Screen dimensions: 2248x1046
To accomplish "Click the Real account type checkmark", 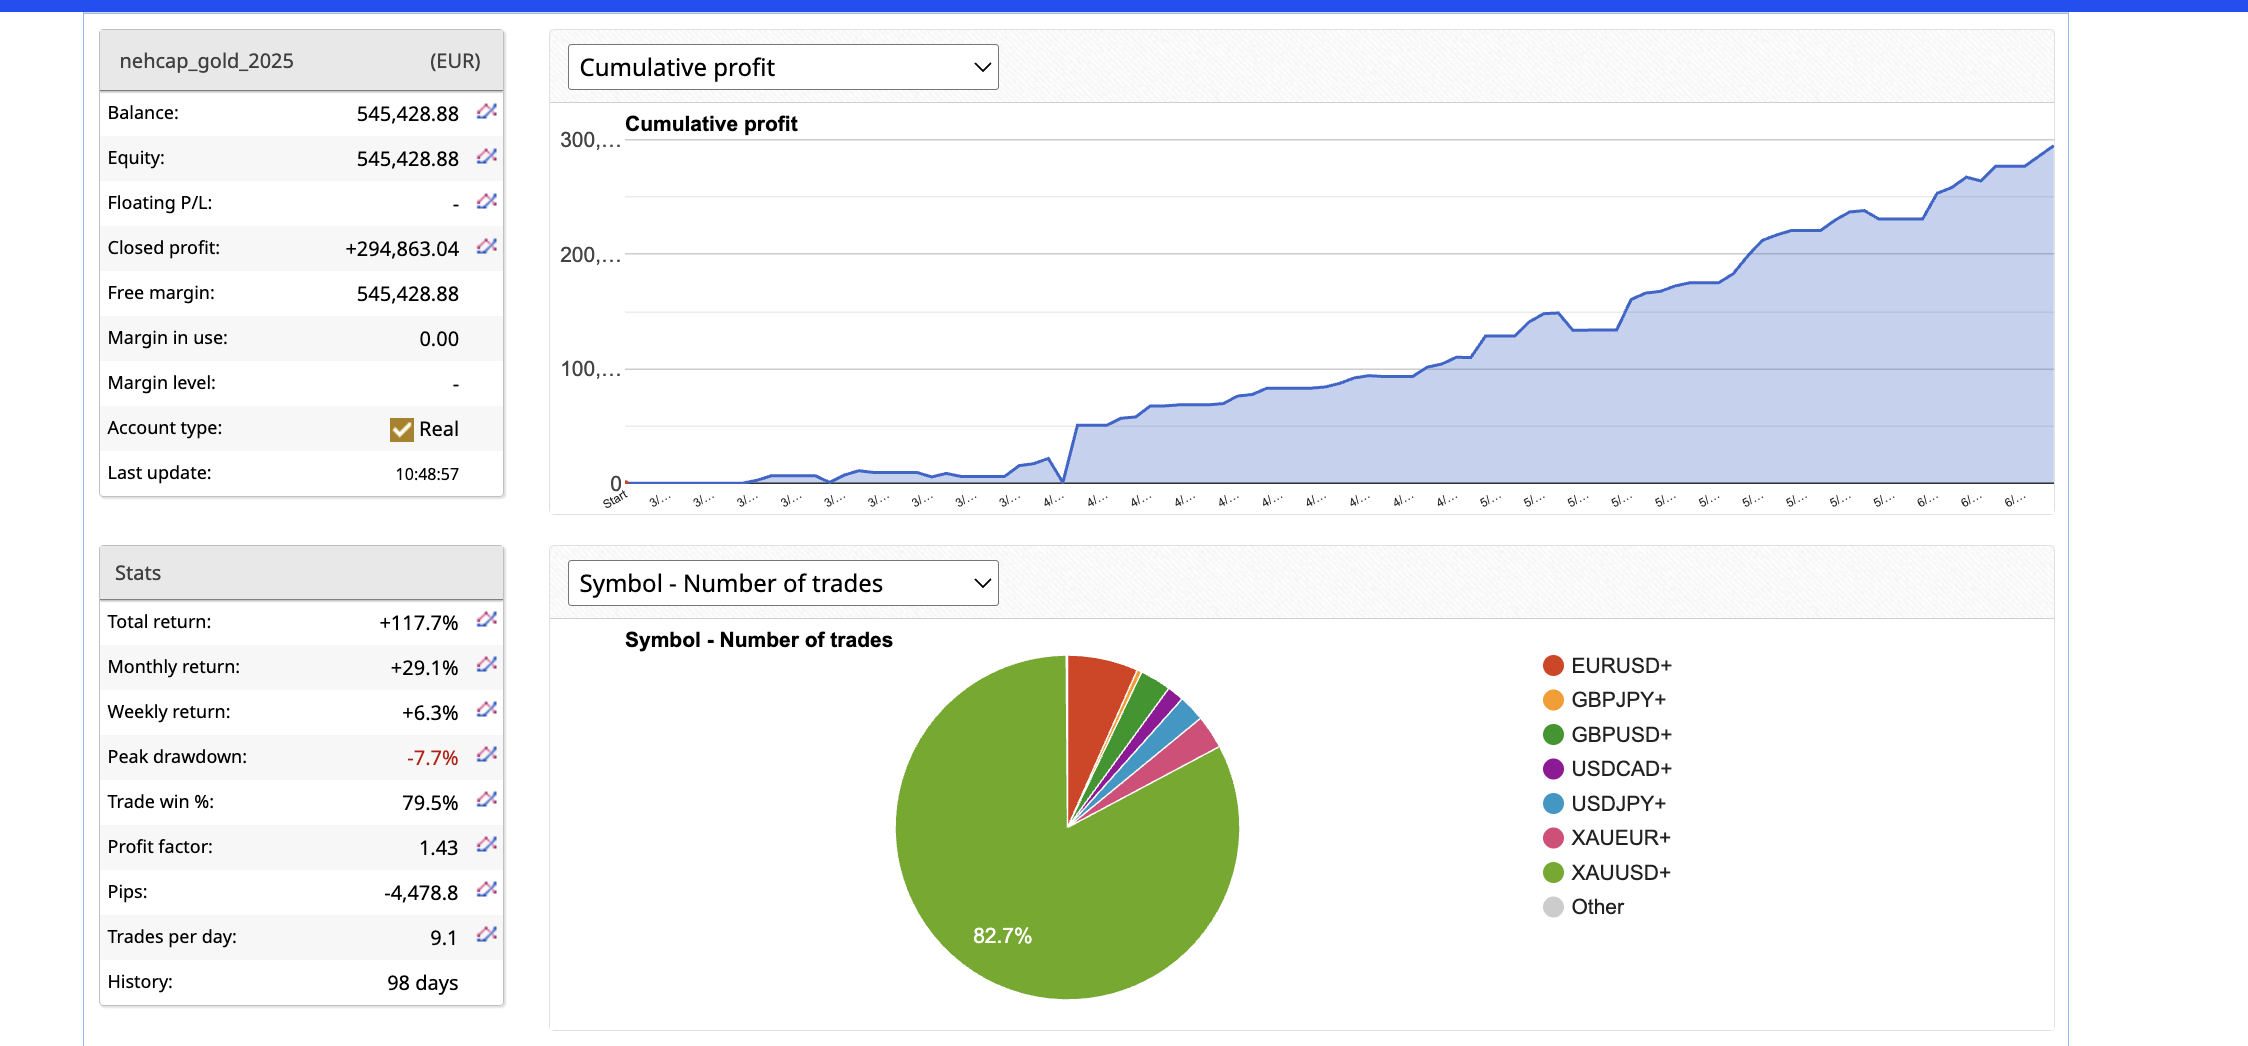I will 401,429.
